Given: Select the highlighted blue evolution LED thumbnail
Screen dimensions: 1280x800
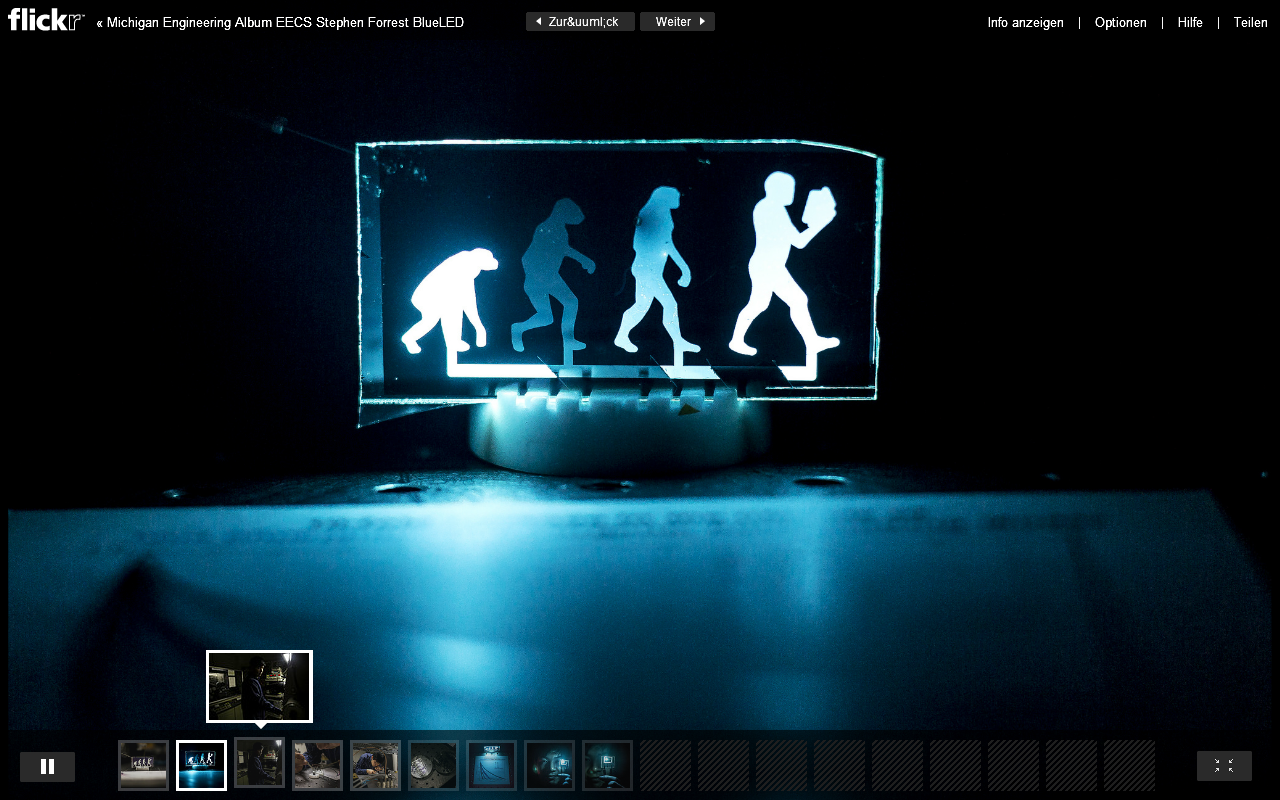Looking at the screenshot, I should pos(201,765).
